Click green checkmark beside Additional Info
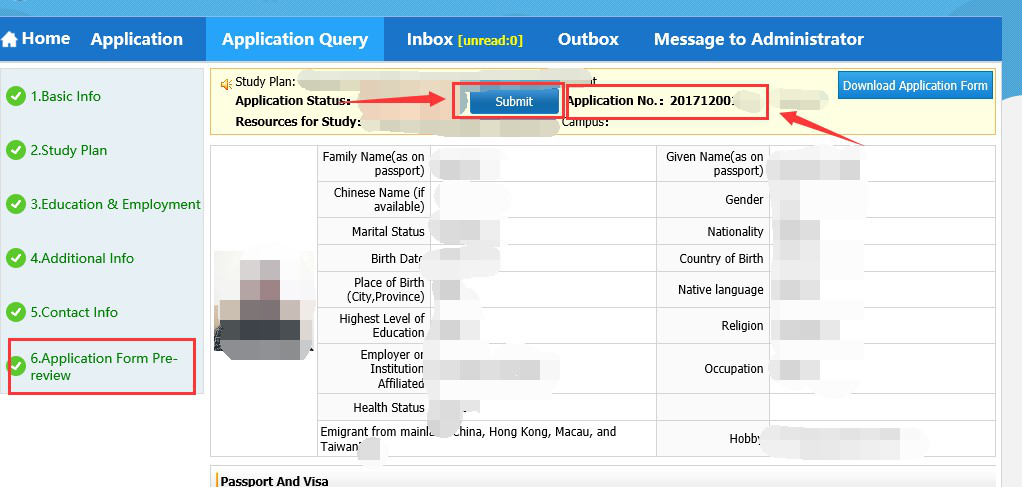This screenshot has width=1022, height=487. coord(16,259)
